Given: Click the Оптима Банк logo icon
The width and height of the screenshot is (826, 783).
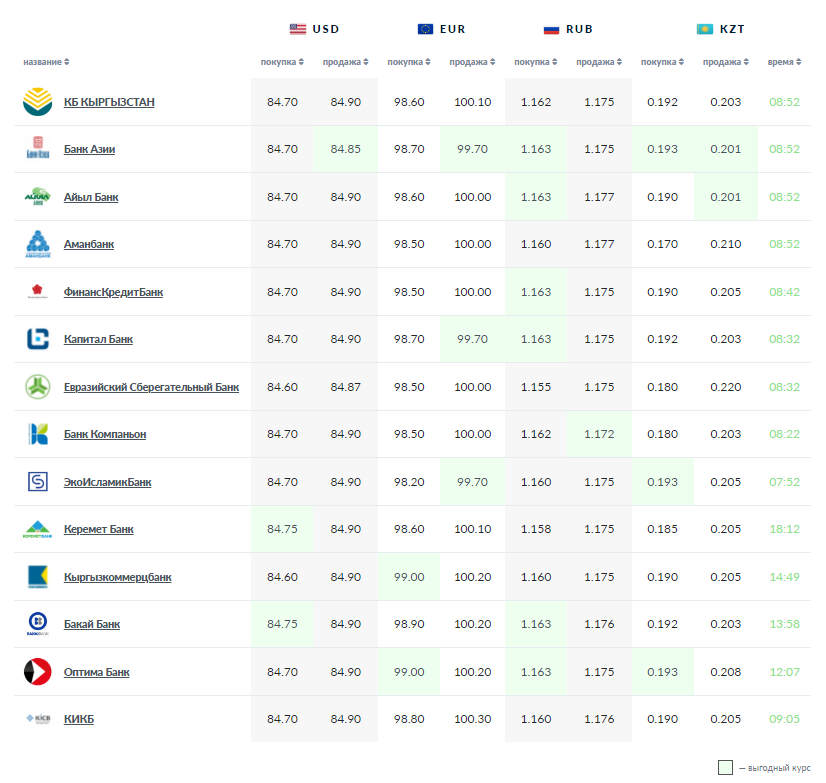Looking at the screenshot, I should [37, 672].
